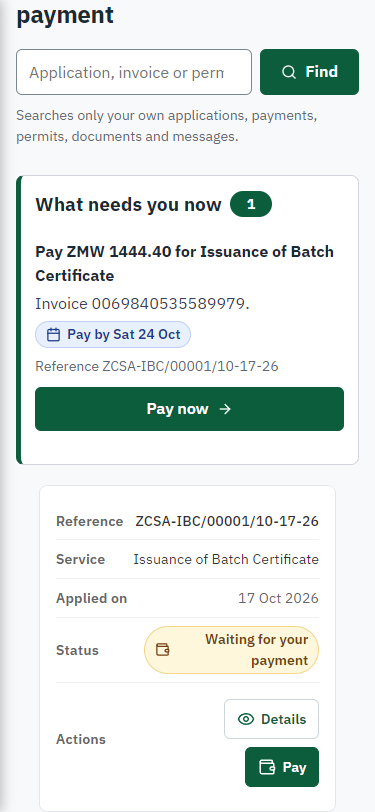Open Details for ZCSA-IBC/00001/10-17-26

[x=271, y=719]
